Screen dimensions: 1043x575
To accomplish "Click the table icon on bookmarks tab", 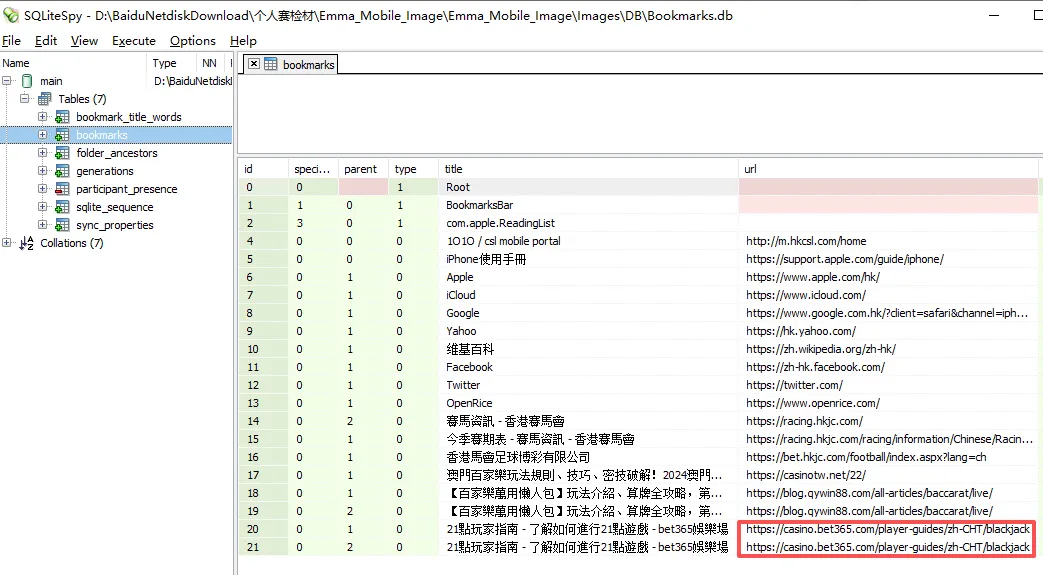I will (x=271, y=64).
